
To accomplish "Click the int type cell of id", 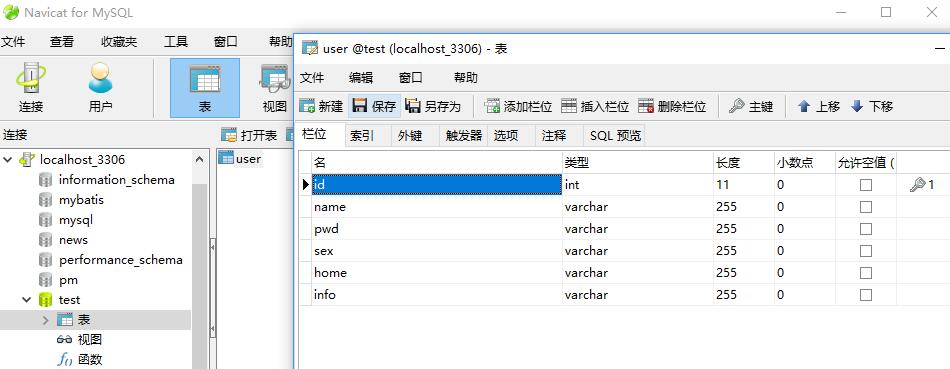I will [638, 185].
